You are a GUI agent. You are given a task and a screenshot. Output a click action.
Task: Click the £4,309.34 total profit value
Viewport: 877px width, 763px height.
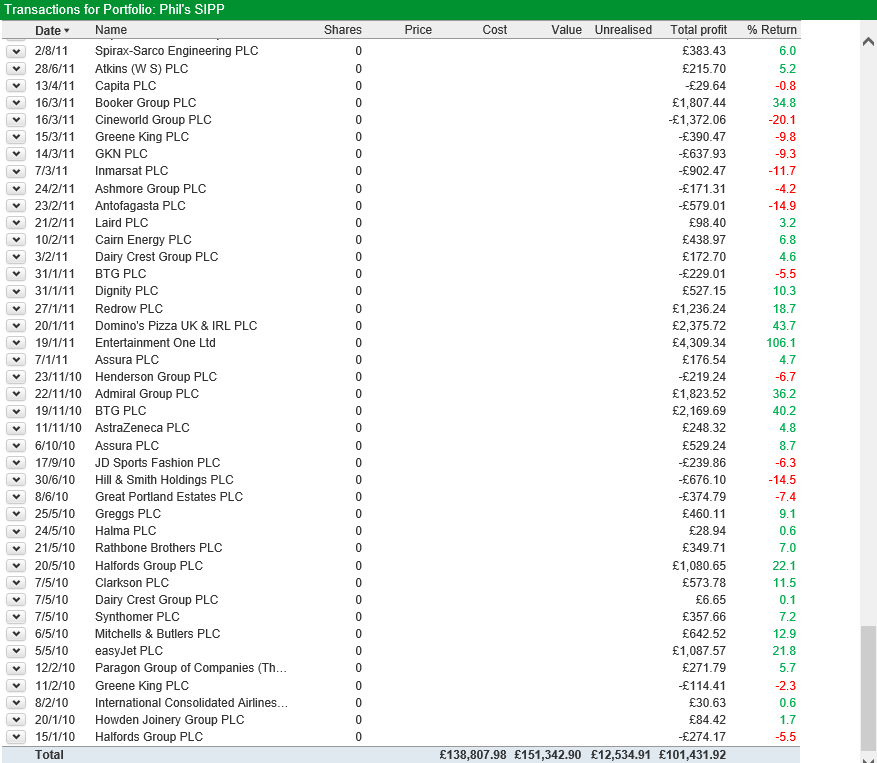[699, 343]
